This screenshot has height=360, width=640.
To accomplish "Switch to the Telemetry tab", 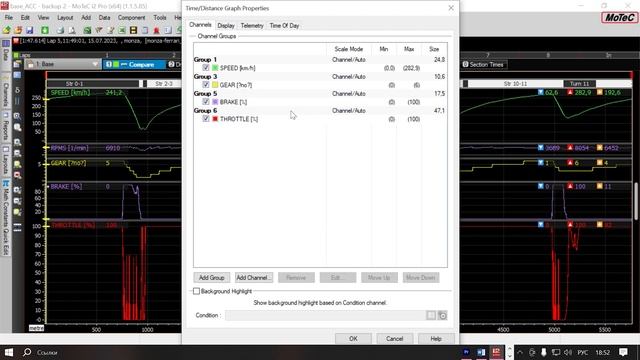I will click(252, 25).
